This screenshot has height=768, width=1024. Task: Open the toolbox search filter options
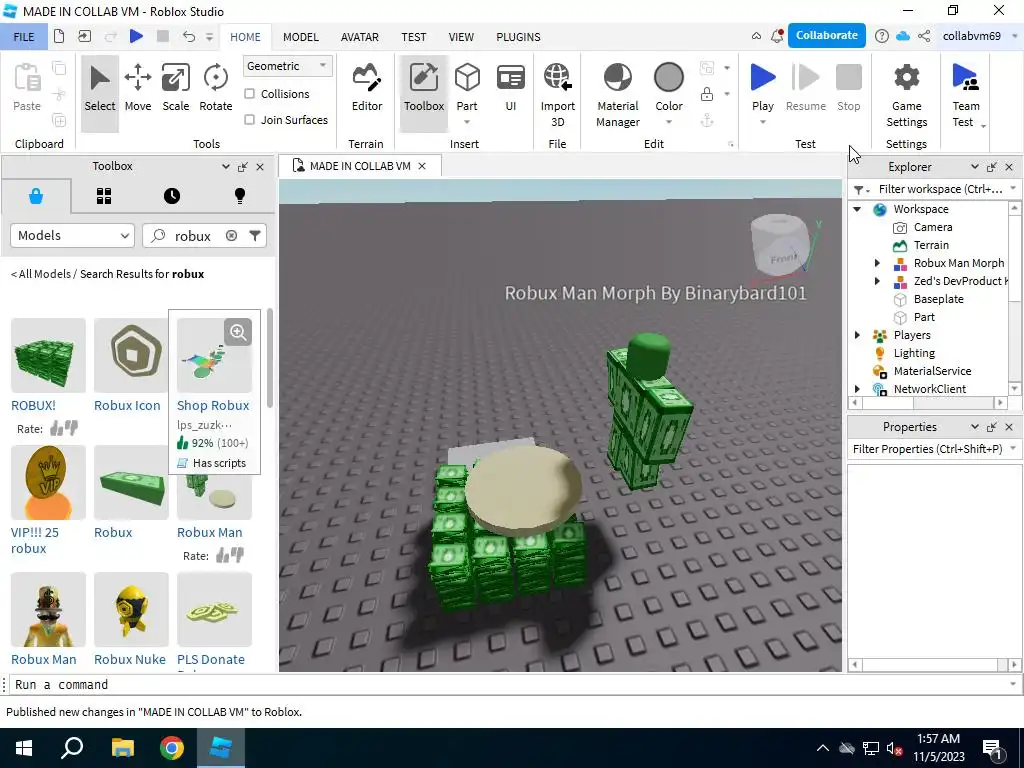point(255,236)
